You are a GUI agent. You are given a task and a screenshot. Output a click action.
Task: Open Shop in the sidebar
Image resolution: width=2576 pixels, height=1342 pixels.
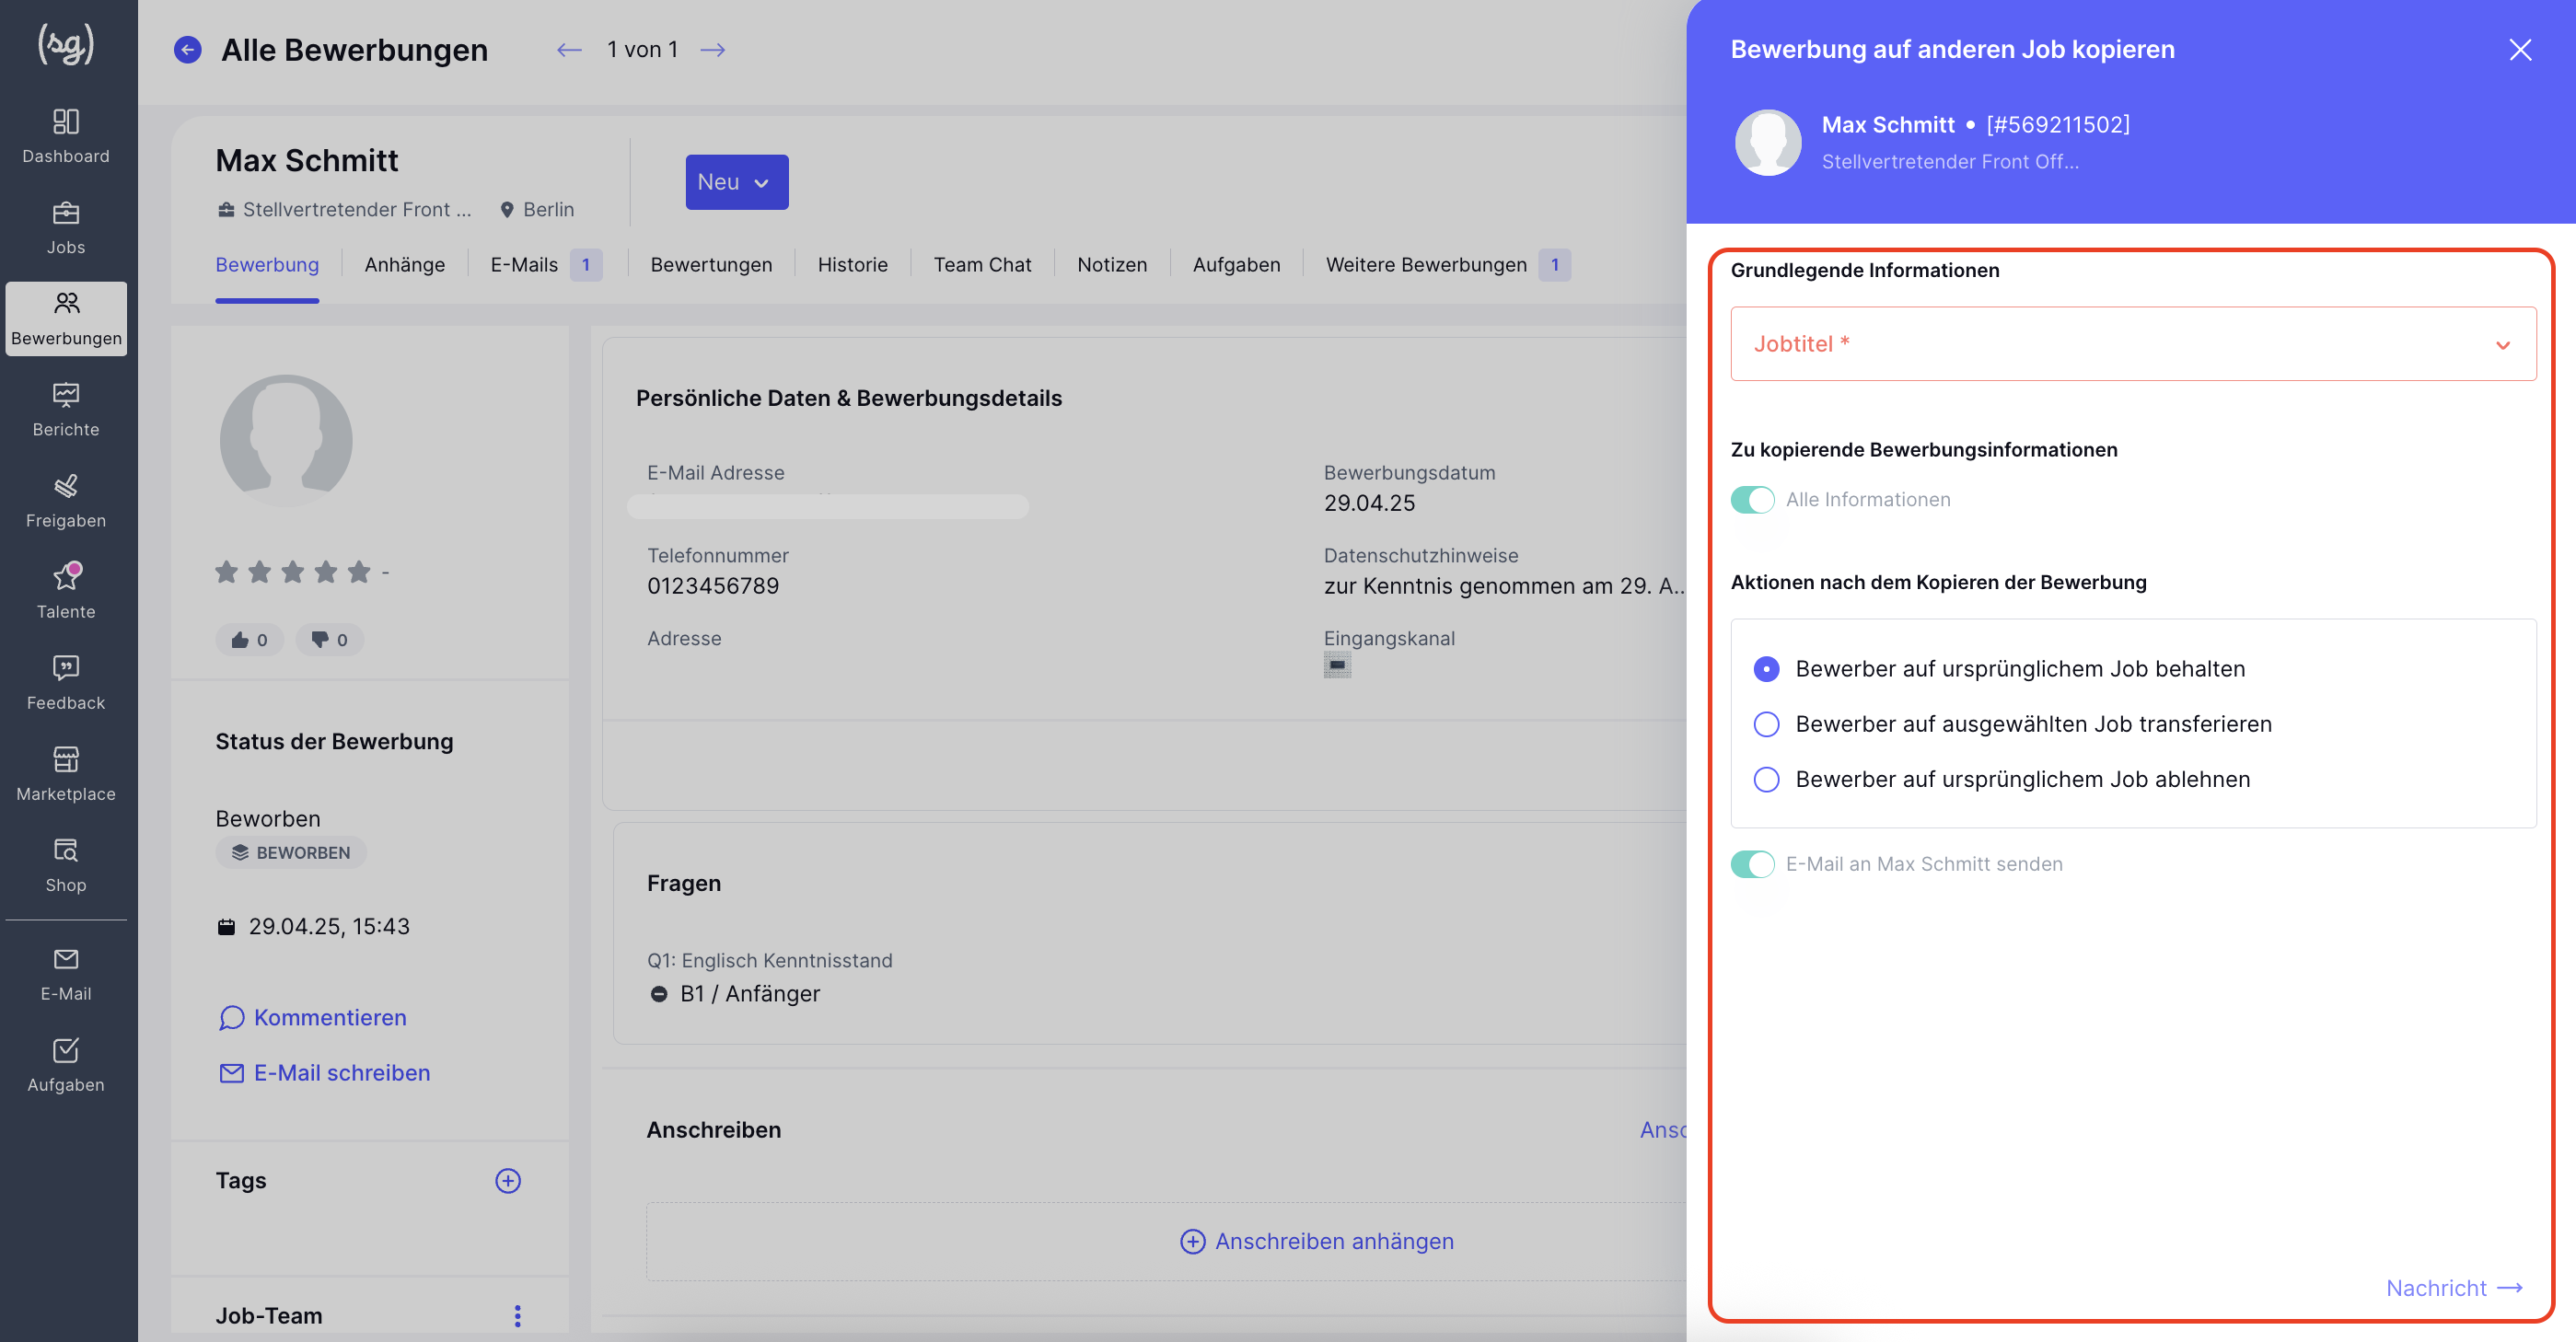(x=66, y=865)
